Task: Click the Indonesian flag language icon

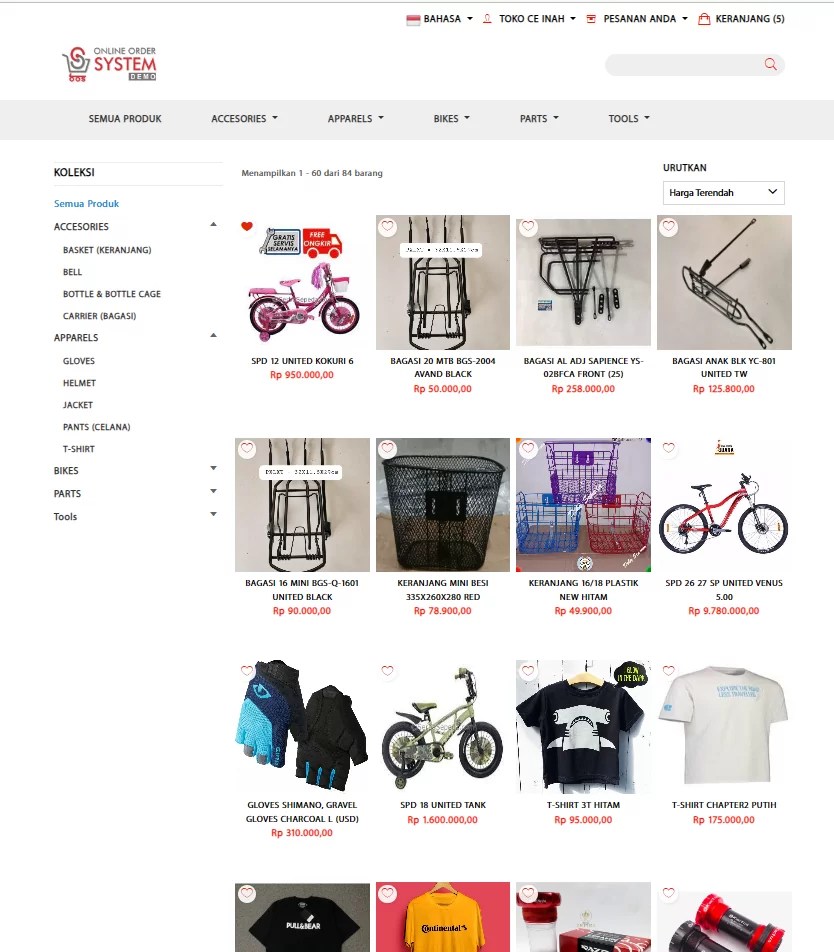Action: pos(413,19)
